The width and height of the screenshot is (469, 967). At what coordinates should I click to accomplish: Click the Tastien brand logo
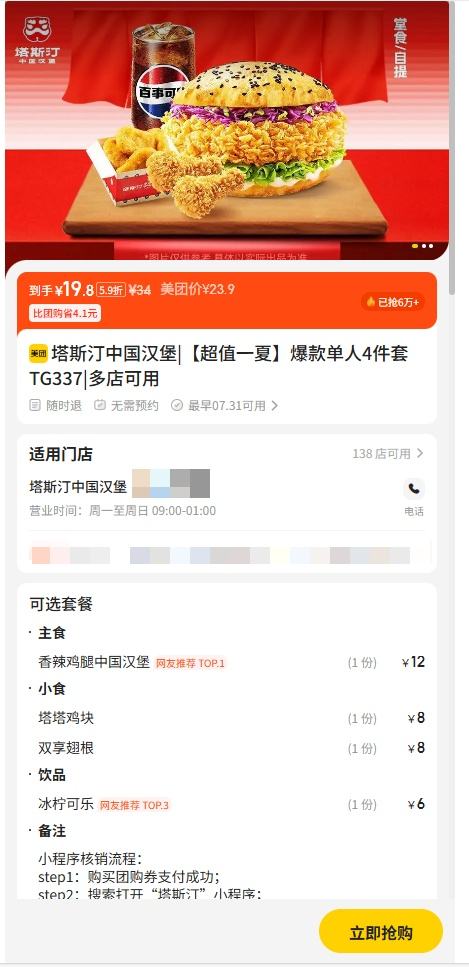(38, 40)
